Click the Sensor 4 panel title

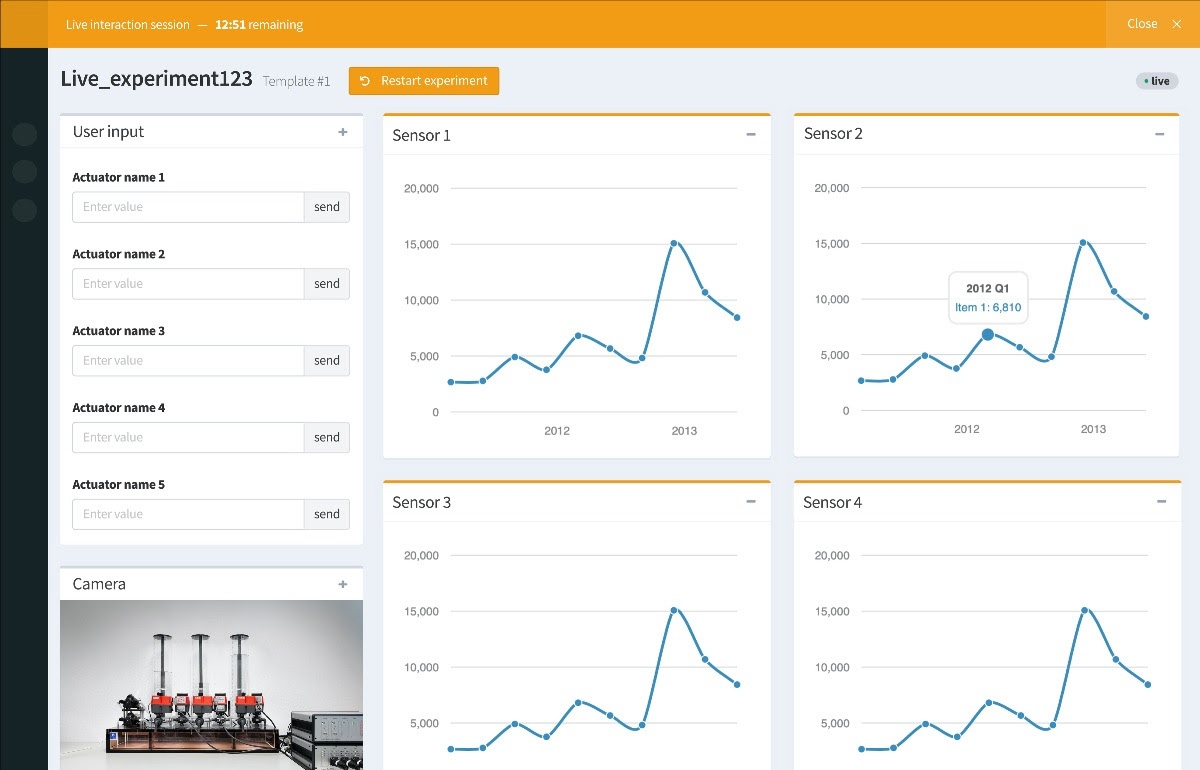[832, 502]
